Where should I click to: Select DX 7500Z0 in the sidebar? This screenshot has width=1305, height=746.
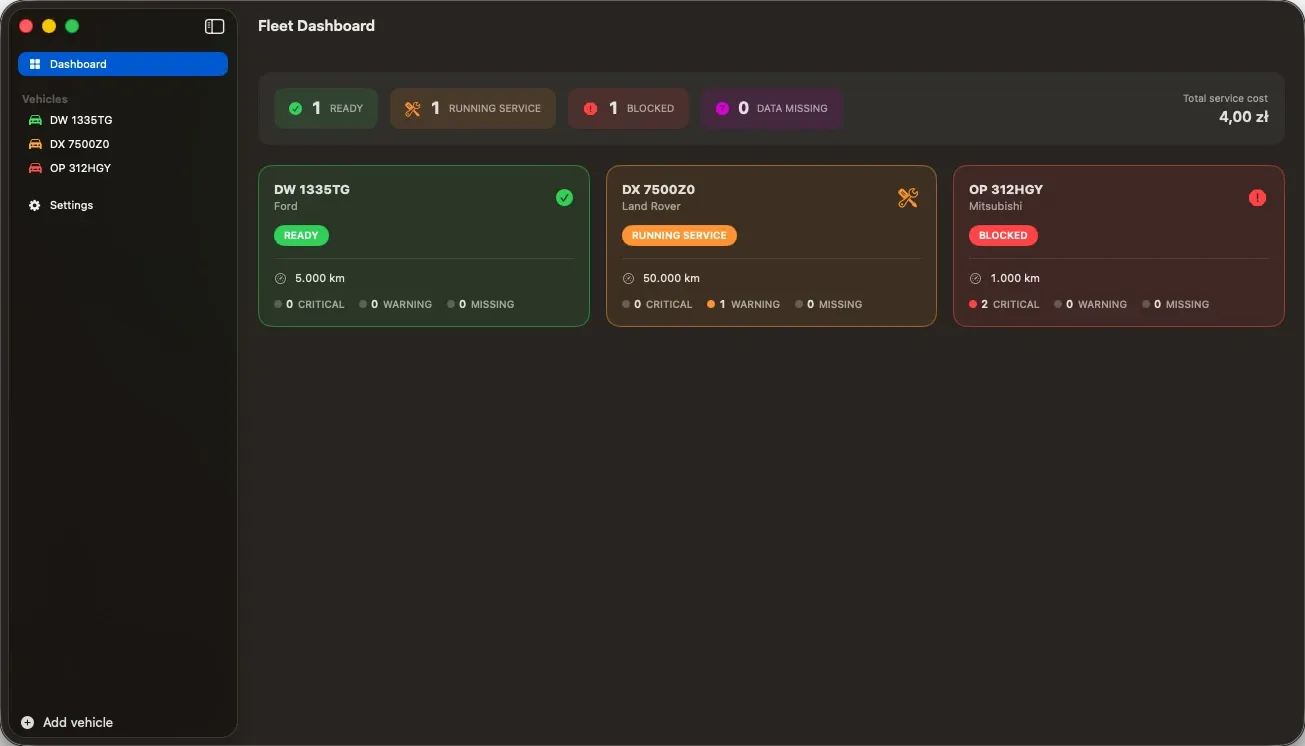point(123,144)
